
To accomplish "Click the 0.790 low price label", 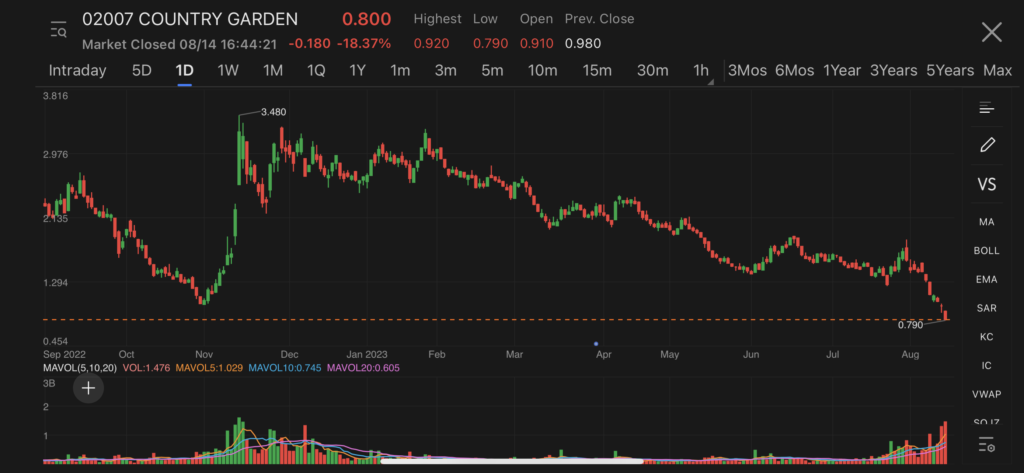I will [910, 325].
